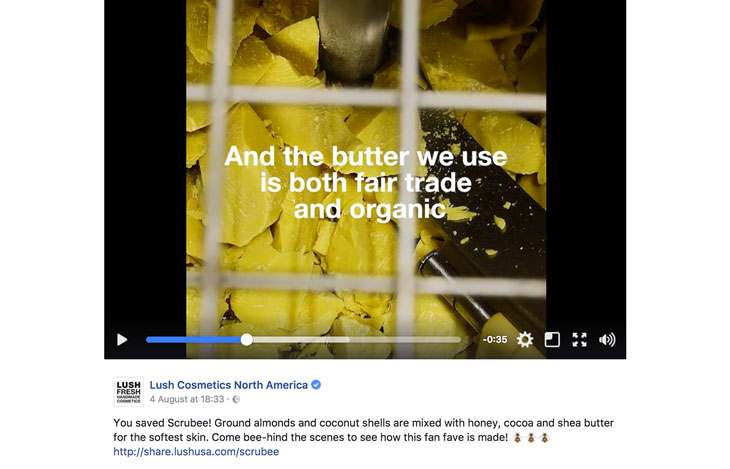Click the -0:35 remaining time display
Viewport: 730px width, 469px height.
[495, 340]
